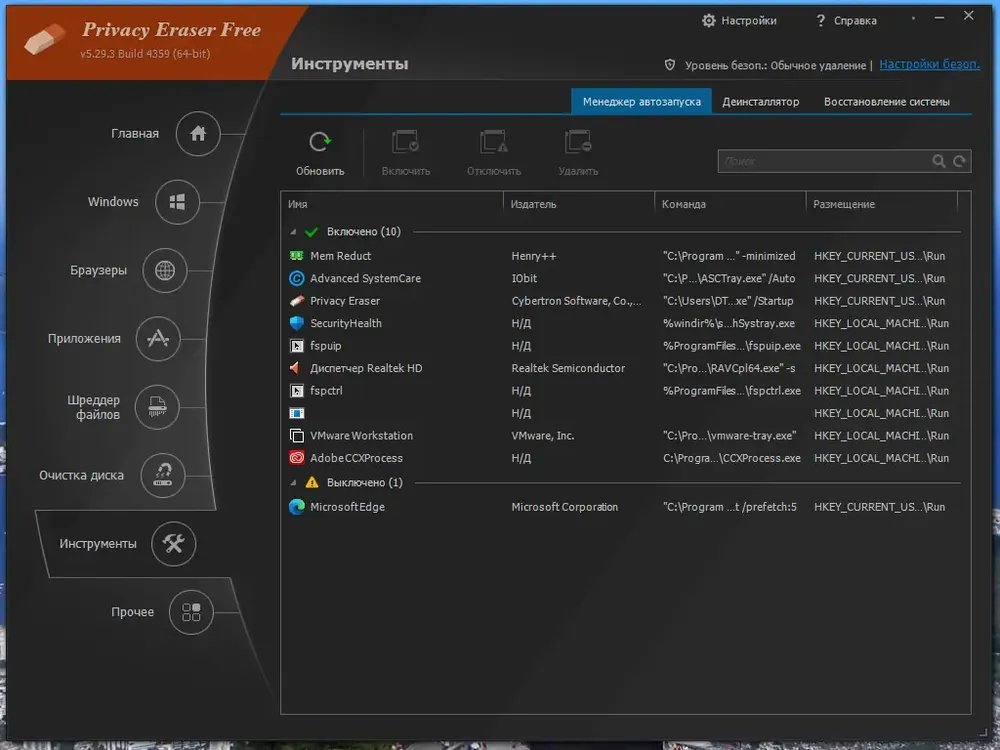The image size is (1000, 750).
Task: Select the VMware Workstation row name
Action: coord(361,436)
